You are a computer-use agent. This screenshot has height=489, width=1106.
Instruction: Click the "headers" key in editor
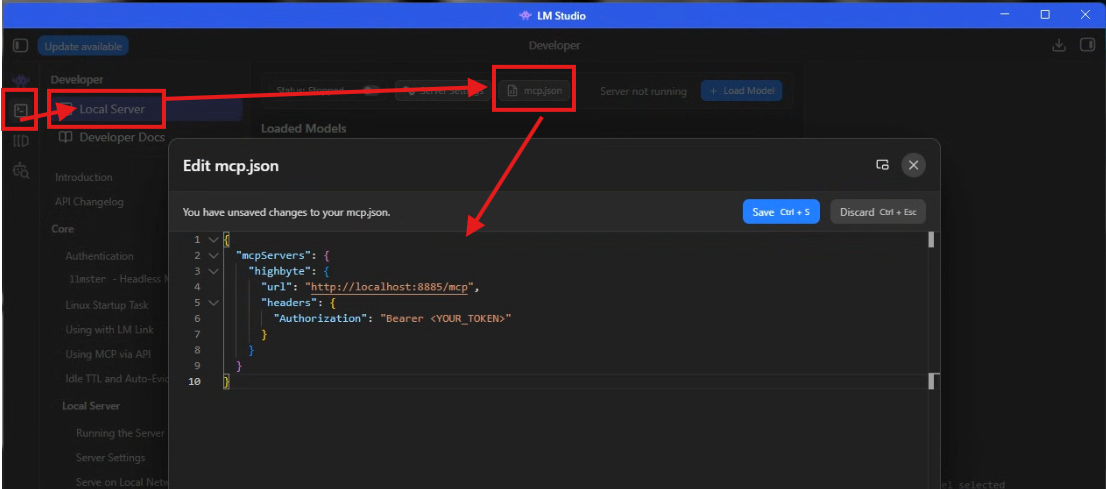pos(289,303)
